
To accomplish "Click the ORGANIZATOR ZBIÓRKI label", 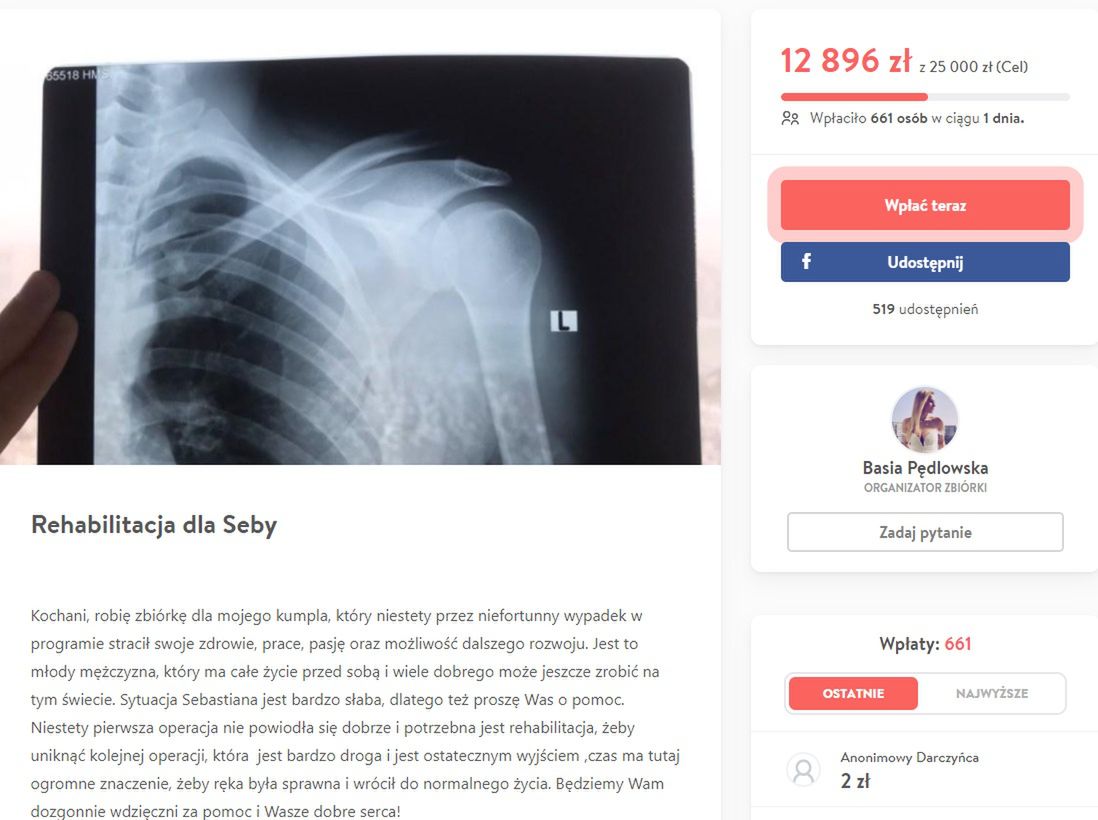I will (925, 488).
